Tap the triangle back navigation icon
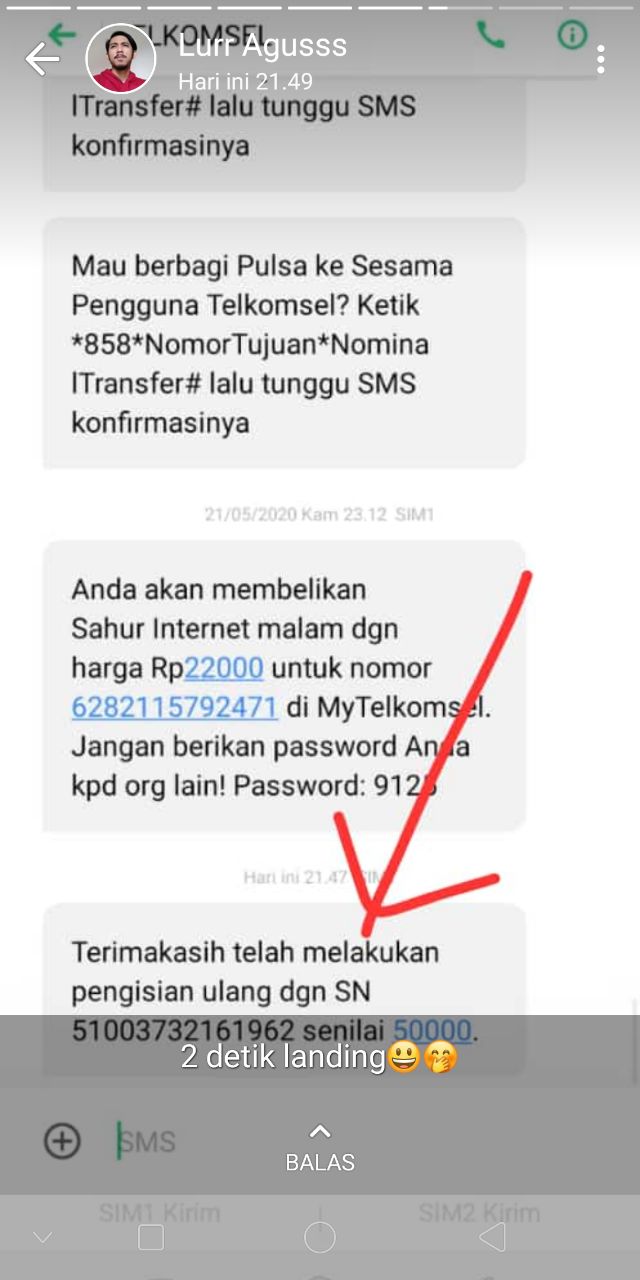The height and width of the screenshot is (1280, 640). 492,1237
